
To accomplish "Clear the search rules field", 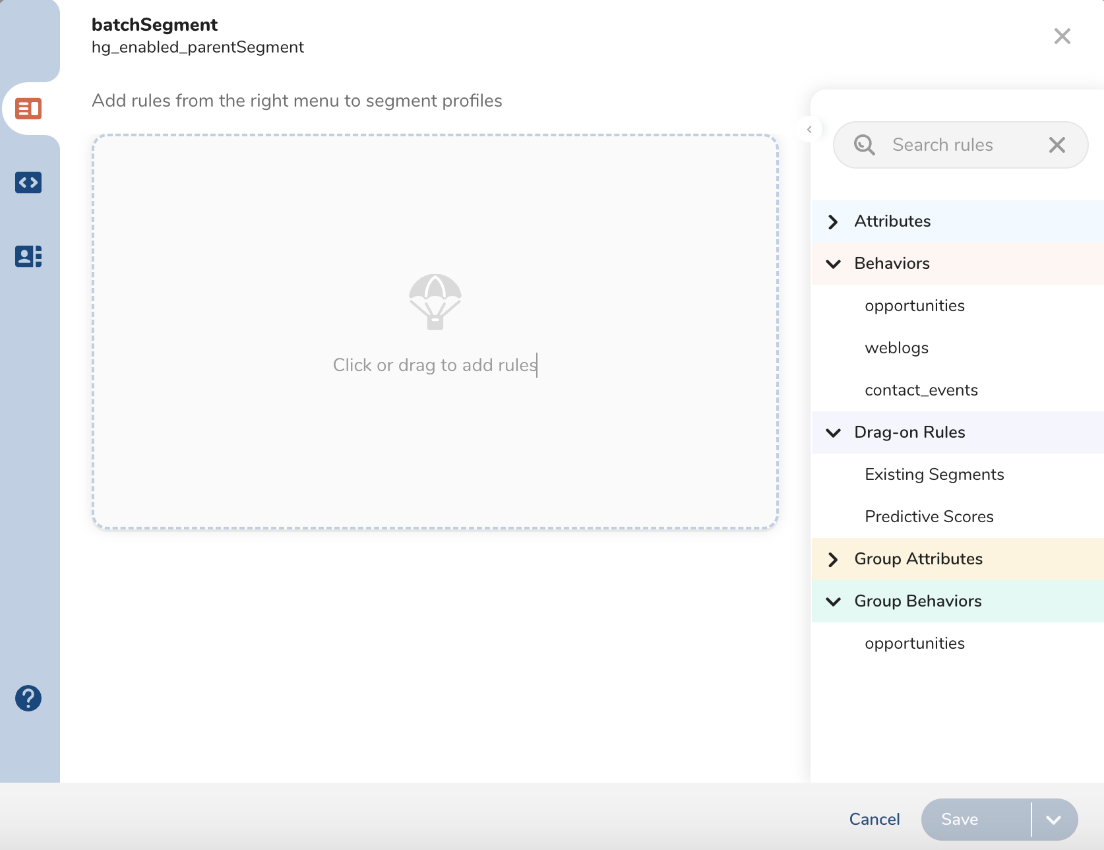I will pyautogui.click(x=1056, y=145).
